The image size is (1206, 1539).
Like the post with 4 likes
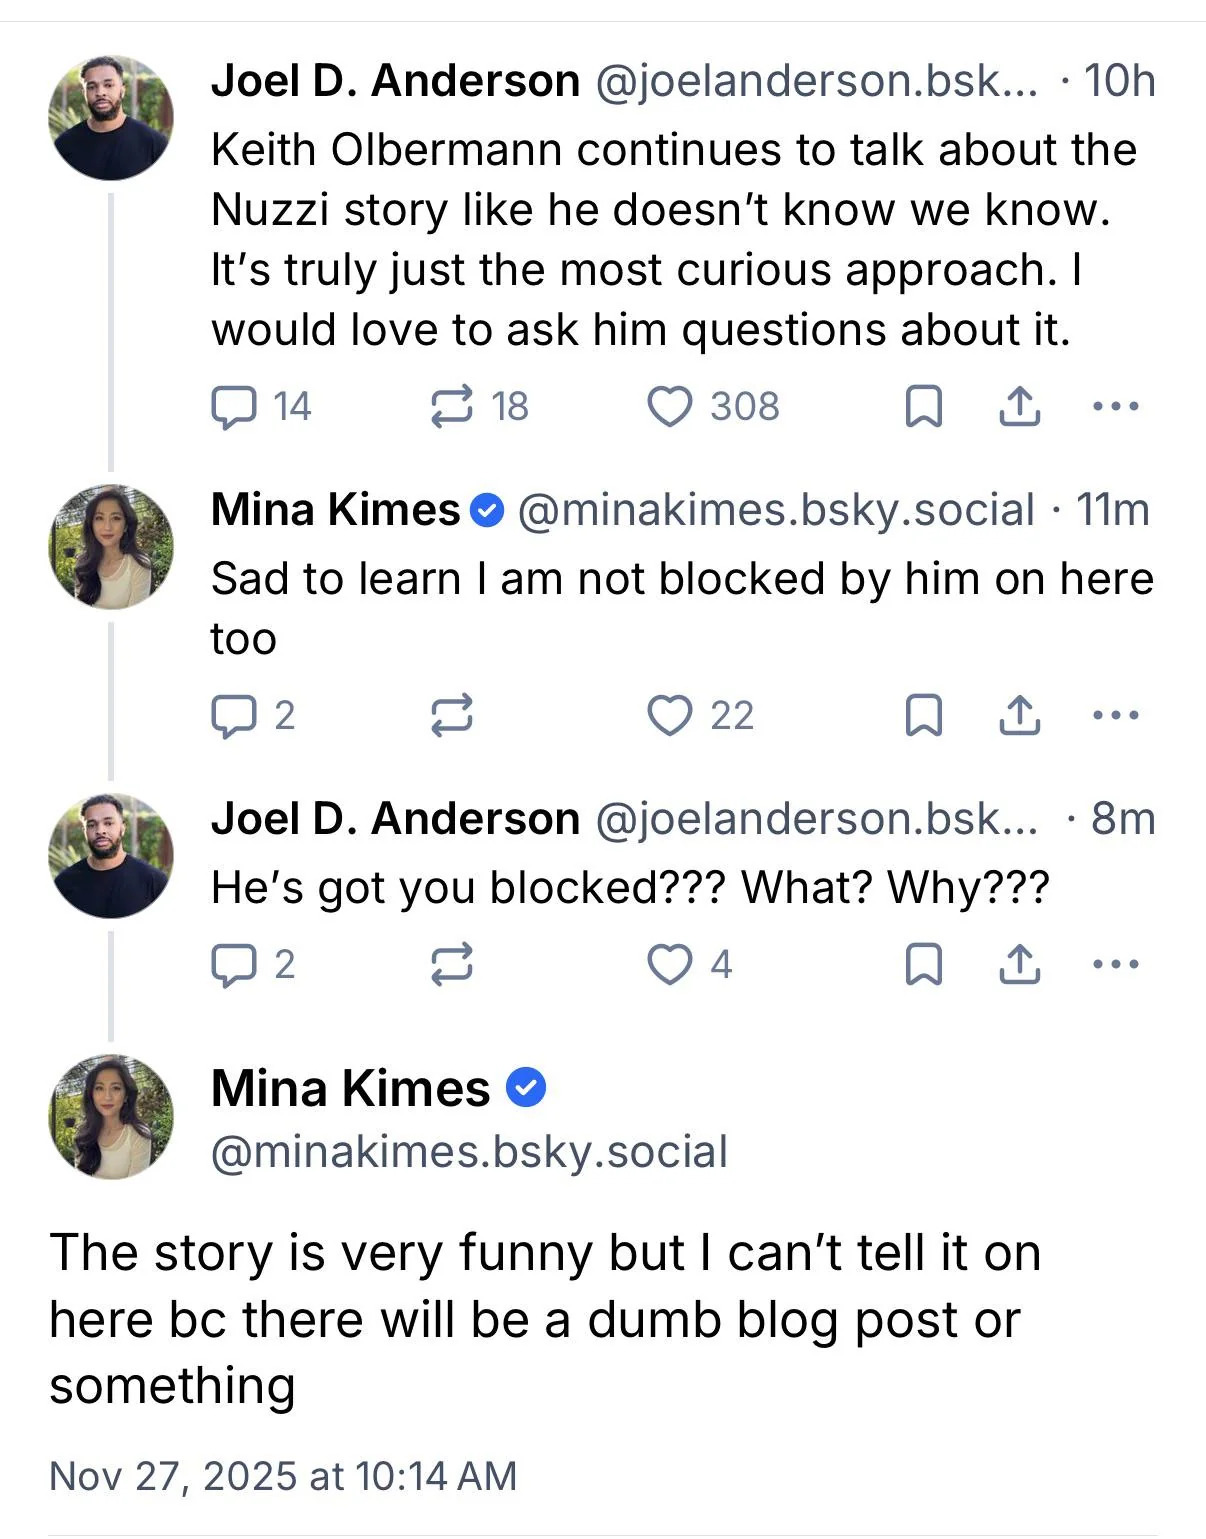(669, 965)
